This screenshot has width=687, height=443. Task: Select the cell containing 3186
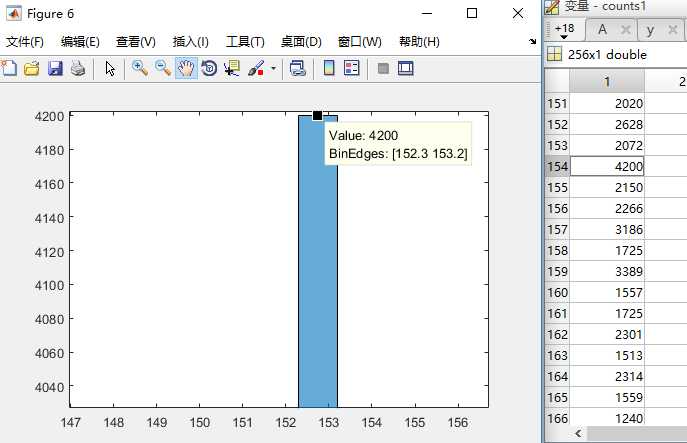tap(607, 230)
